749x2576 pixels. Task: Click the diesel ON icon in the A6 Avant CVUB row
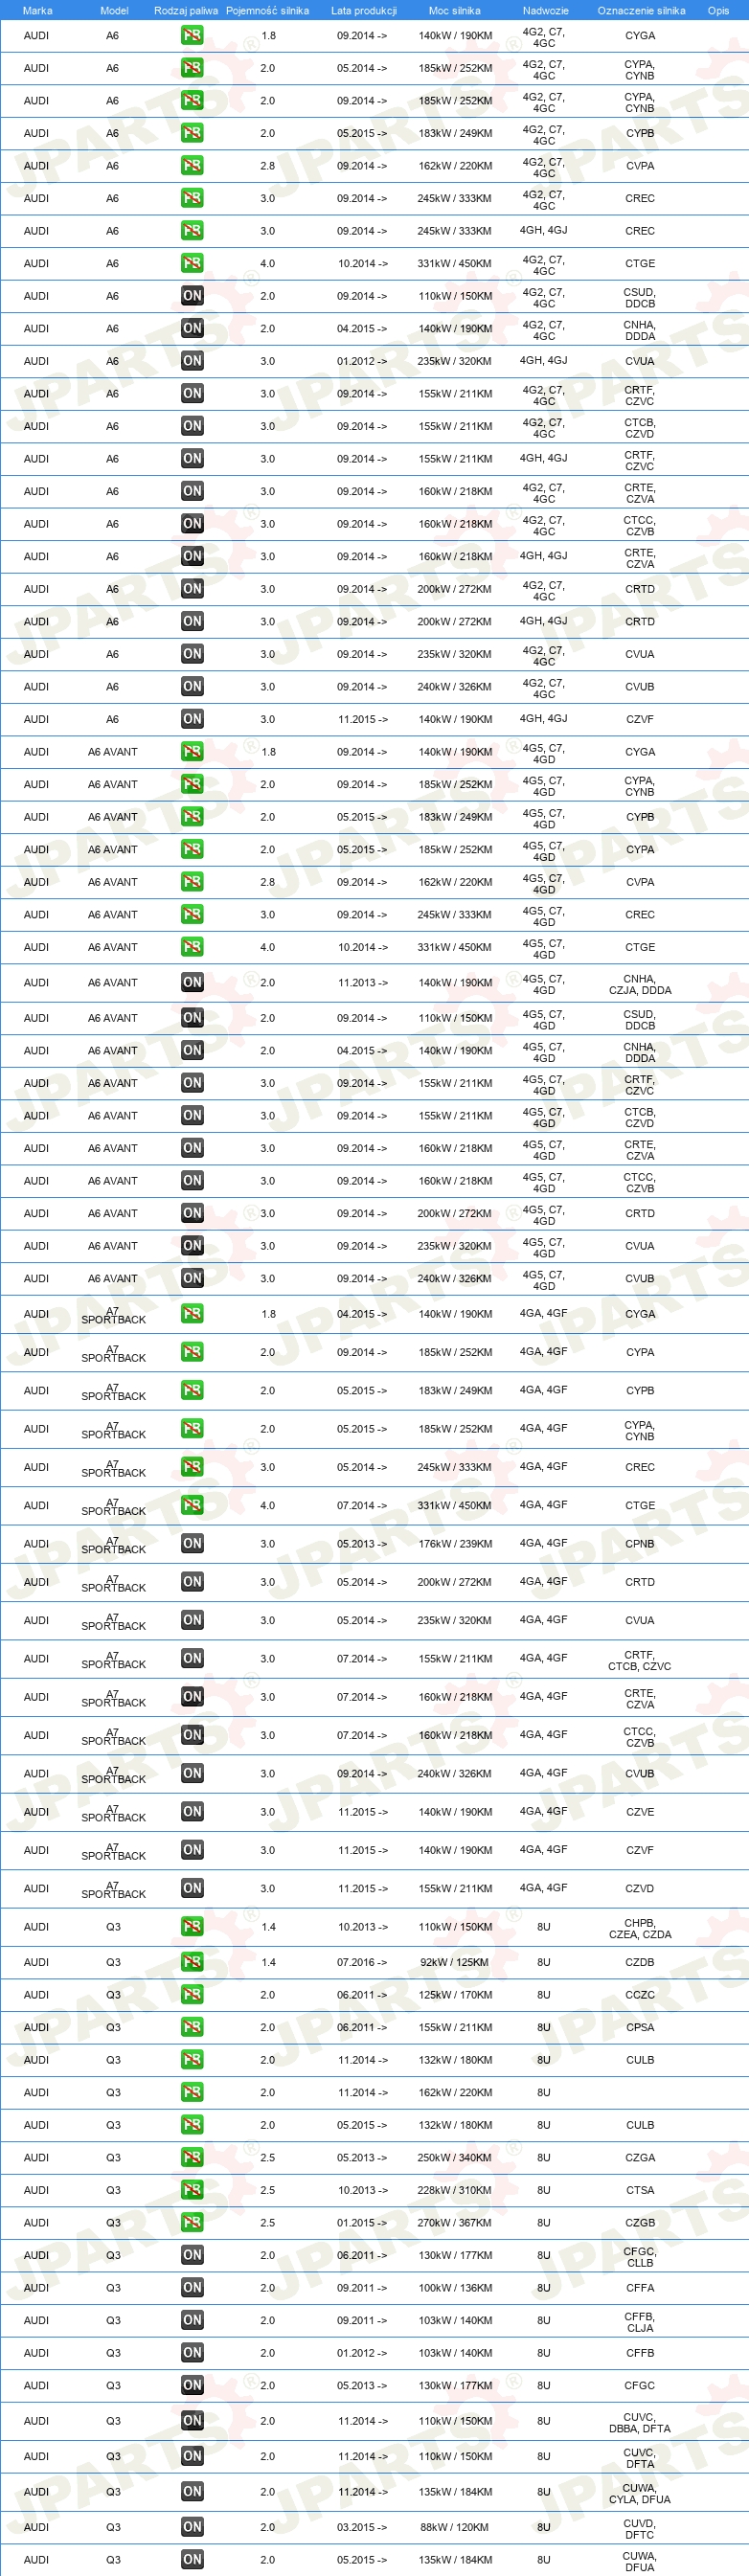pyautogui.click(x=192, y=1278)
